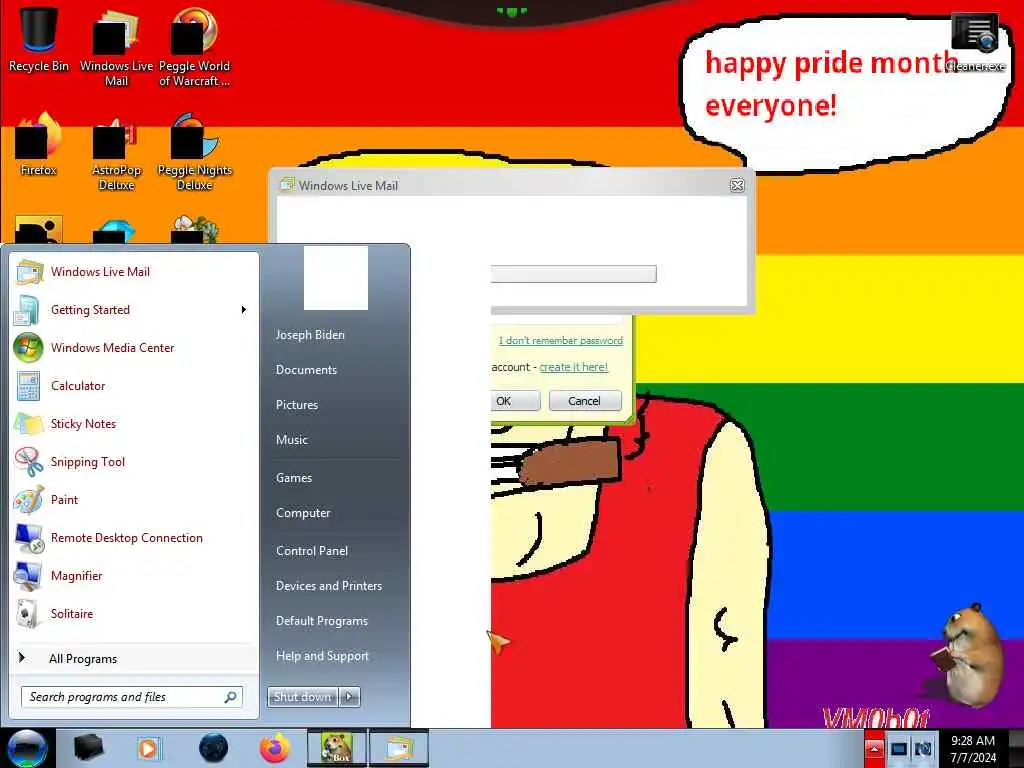Launch Snipping Tool from Start menu
This screenshot has width=1024, height=768.
click(x=134, y=462)
